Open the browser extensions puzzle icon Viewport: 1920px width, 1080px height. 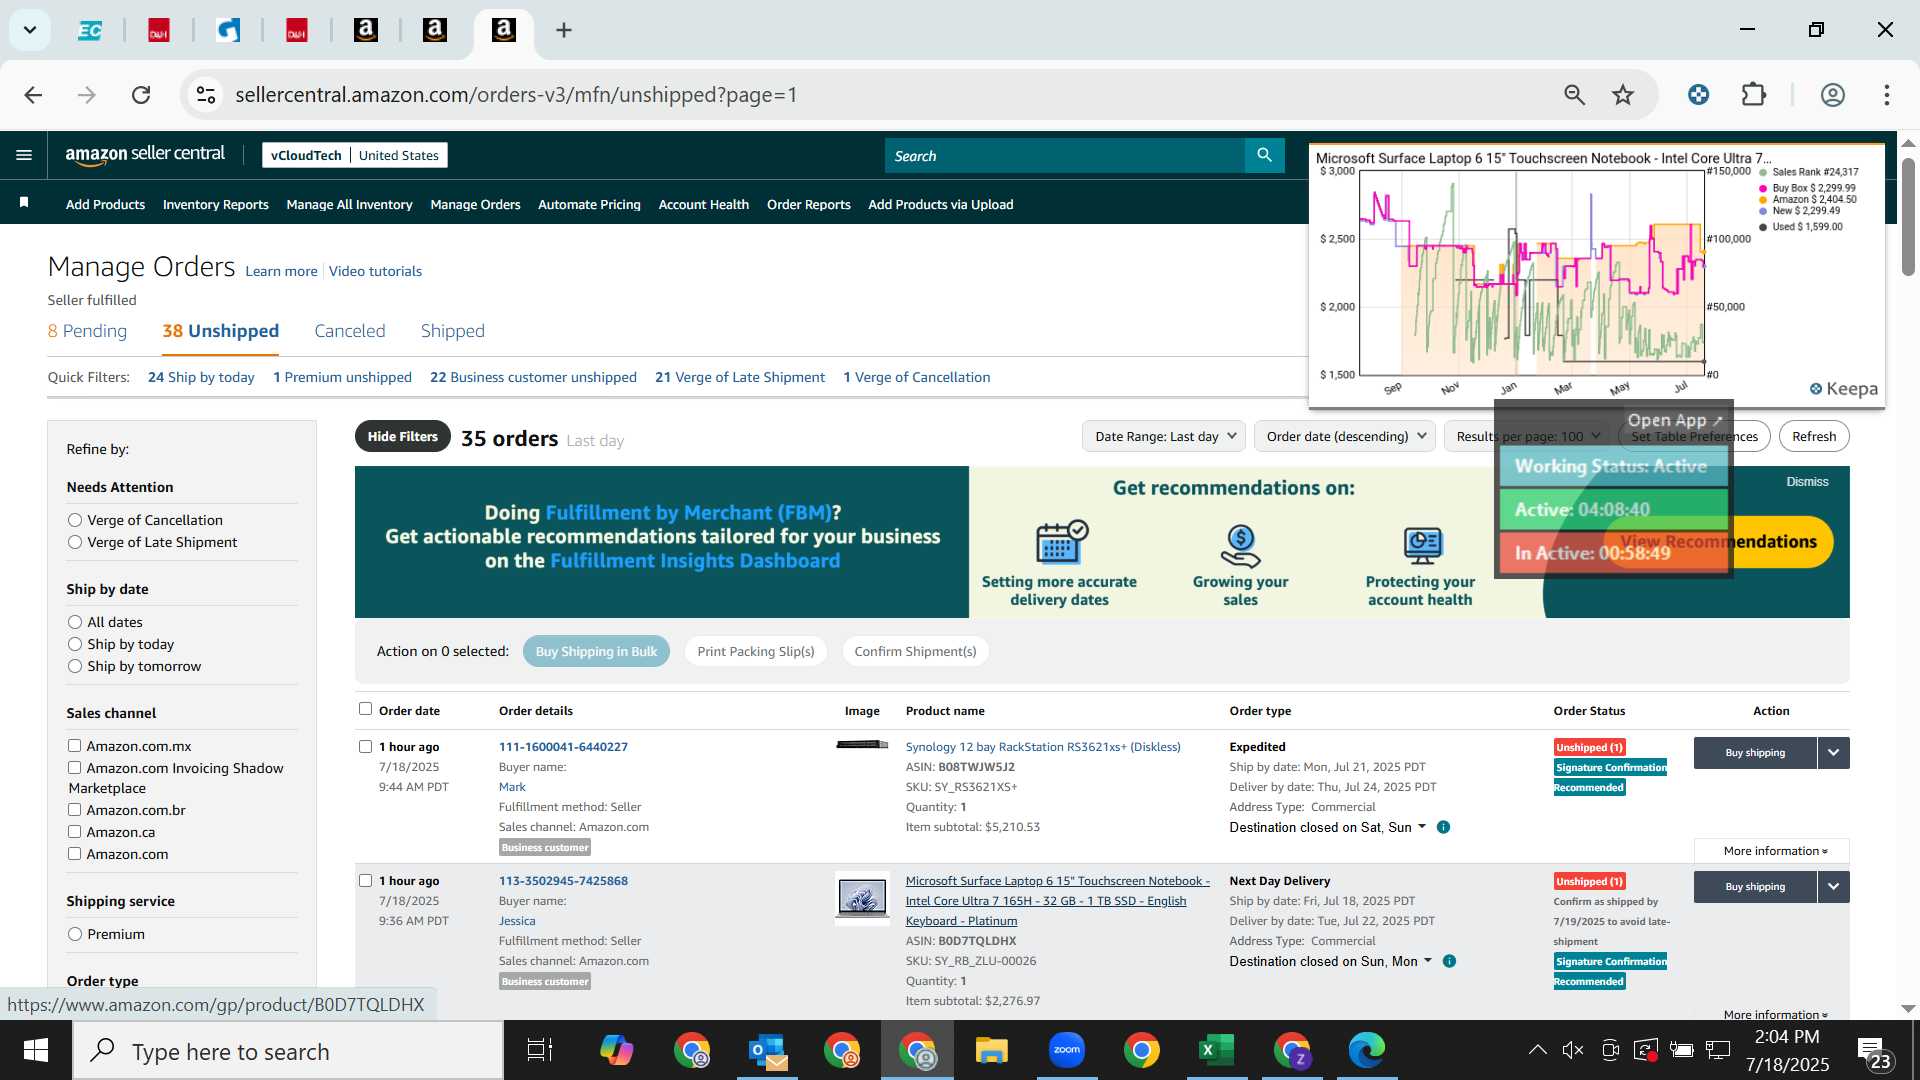[1754, 95]
